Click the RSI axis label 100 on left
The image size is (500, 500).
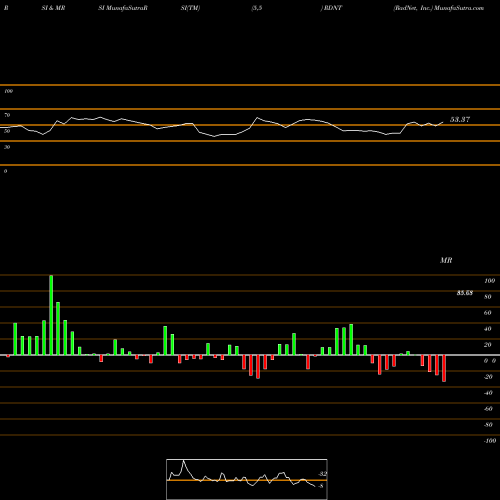9,91
